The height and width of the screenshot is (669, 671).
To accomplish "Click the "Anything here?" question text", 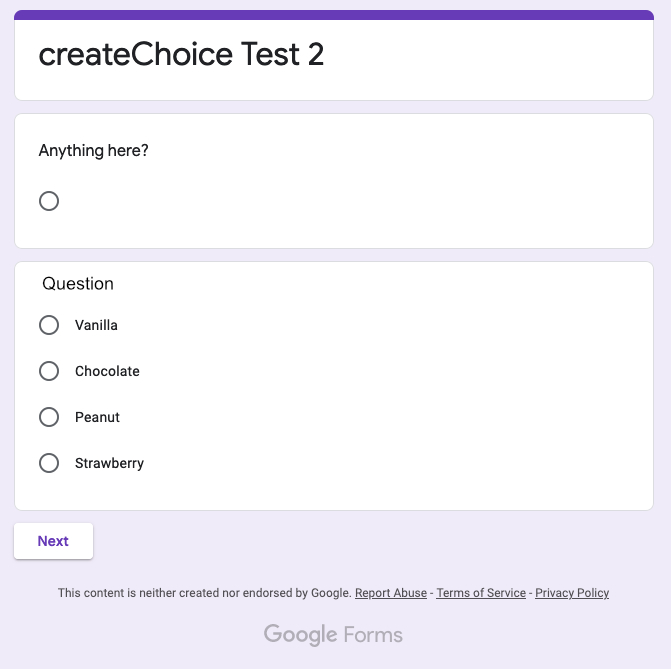I will tap(93, 151).
